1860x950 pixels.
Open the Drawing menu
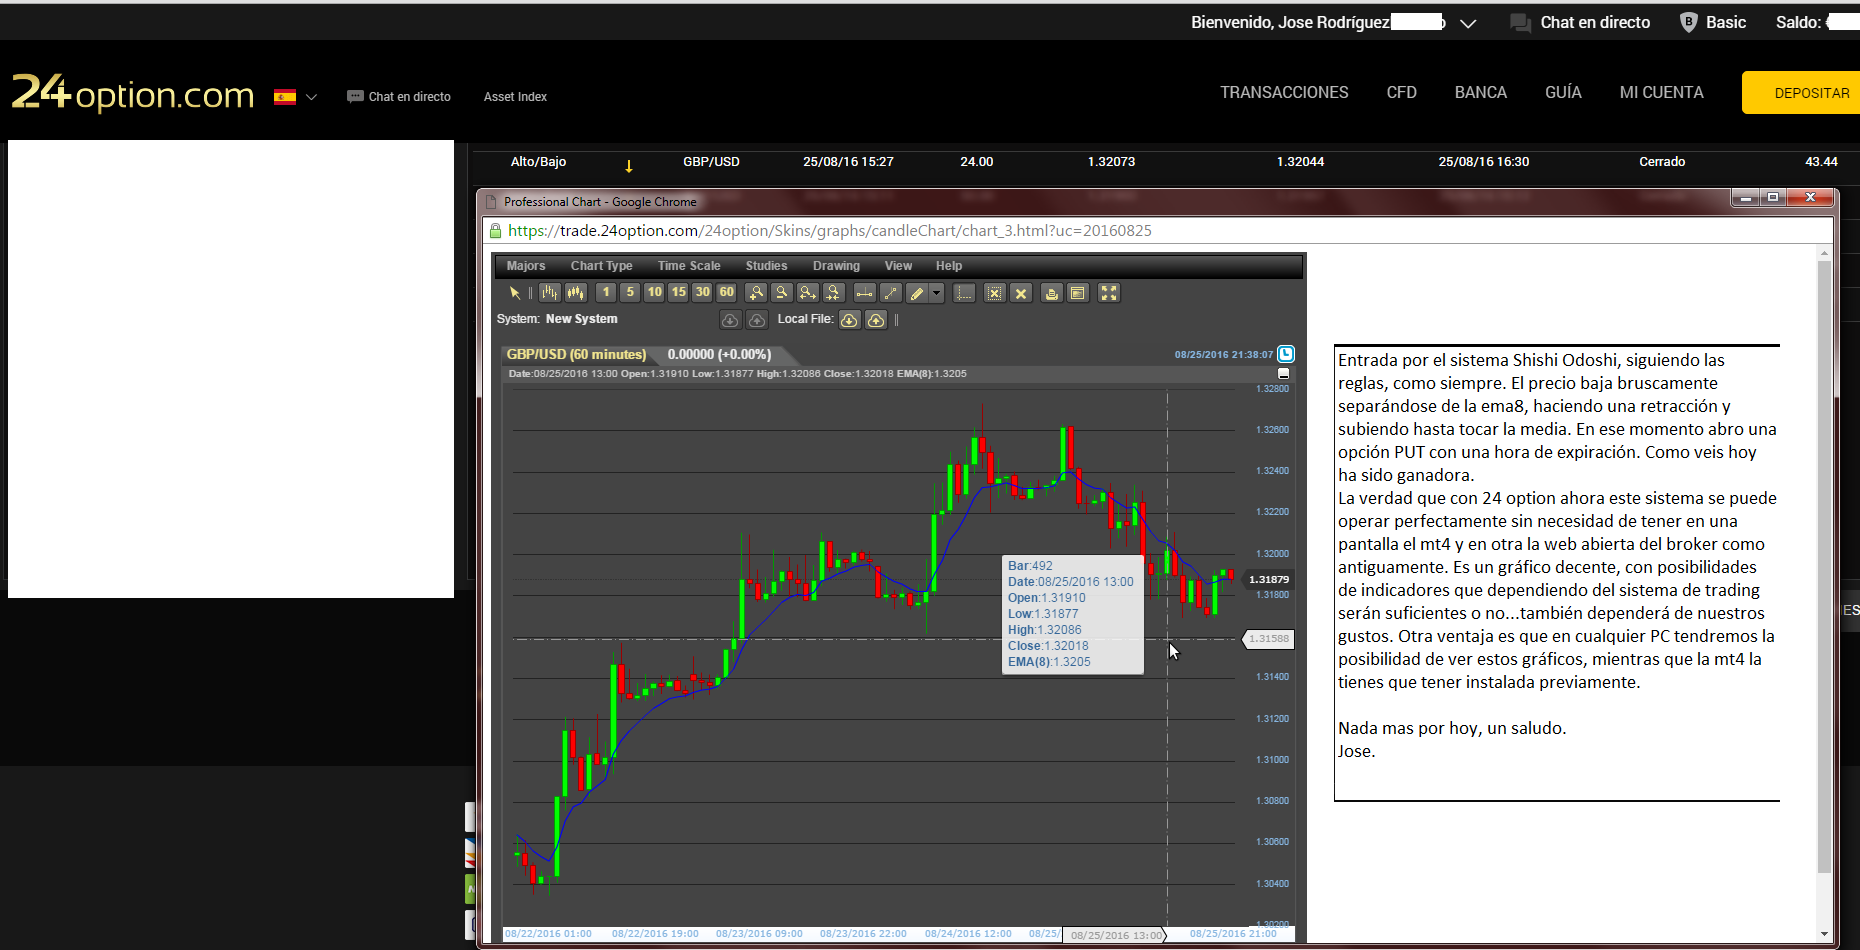[836, 266]
